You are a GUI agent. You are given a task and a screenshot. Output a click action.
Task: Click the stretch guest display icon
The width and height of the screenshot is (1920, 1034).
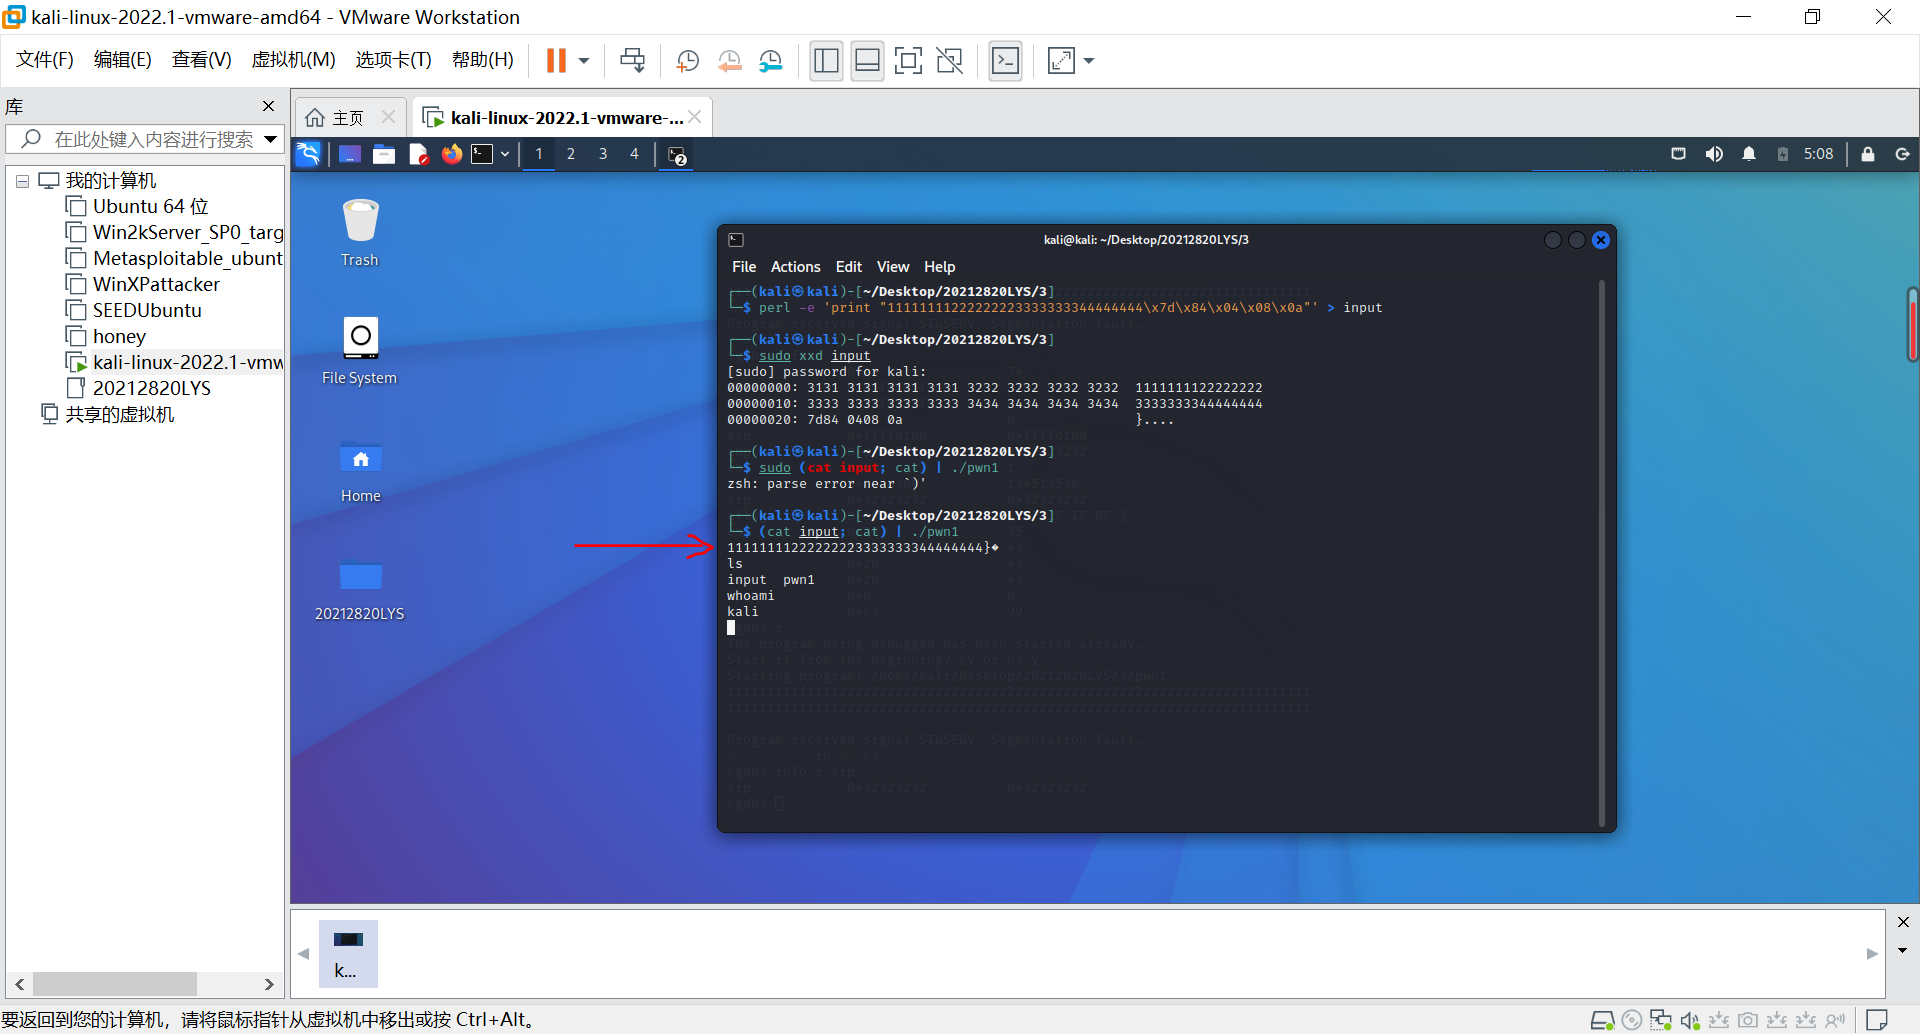click(1061, 61)
